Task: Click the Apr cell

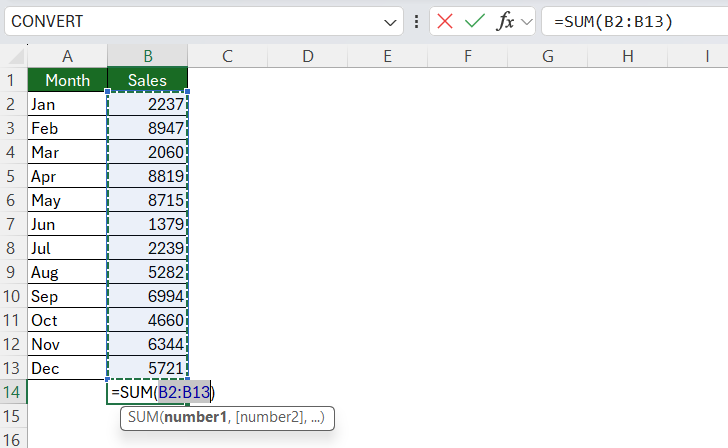Action: (x=67, y=176)
